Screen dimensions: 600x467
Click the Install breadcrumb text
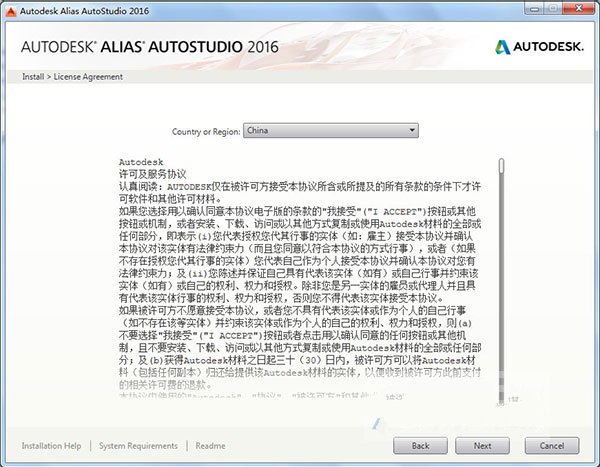click(33, 77)
